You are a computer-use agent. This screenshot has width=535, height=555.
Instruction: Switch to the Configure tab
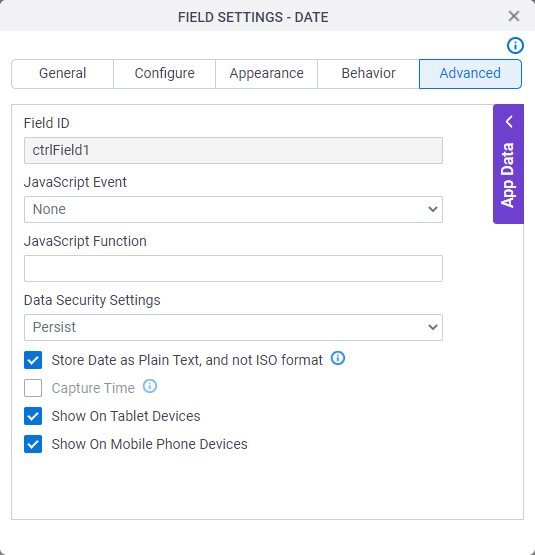165,74
